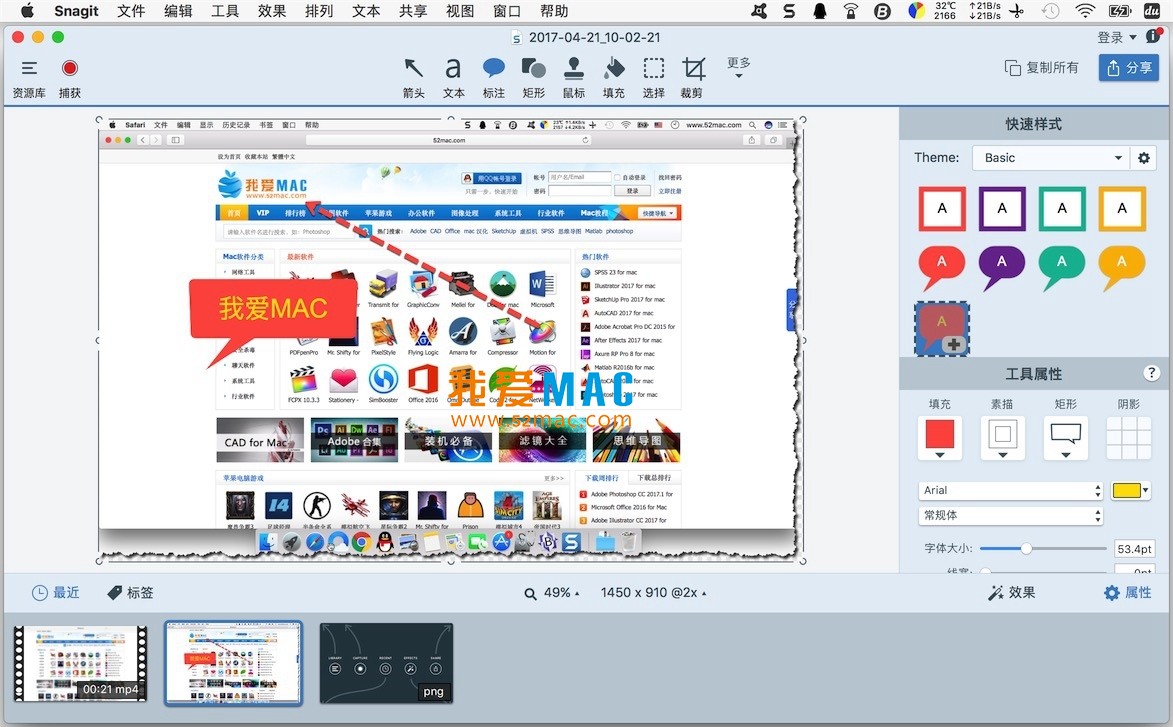Select the Callout (标注) tool
The image size is (1173, 727).
(x=494, y=79)
